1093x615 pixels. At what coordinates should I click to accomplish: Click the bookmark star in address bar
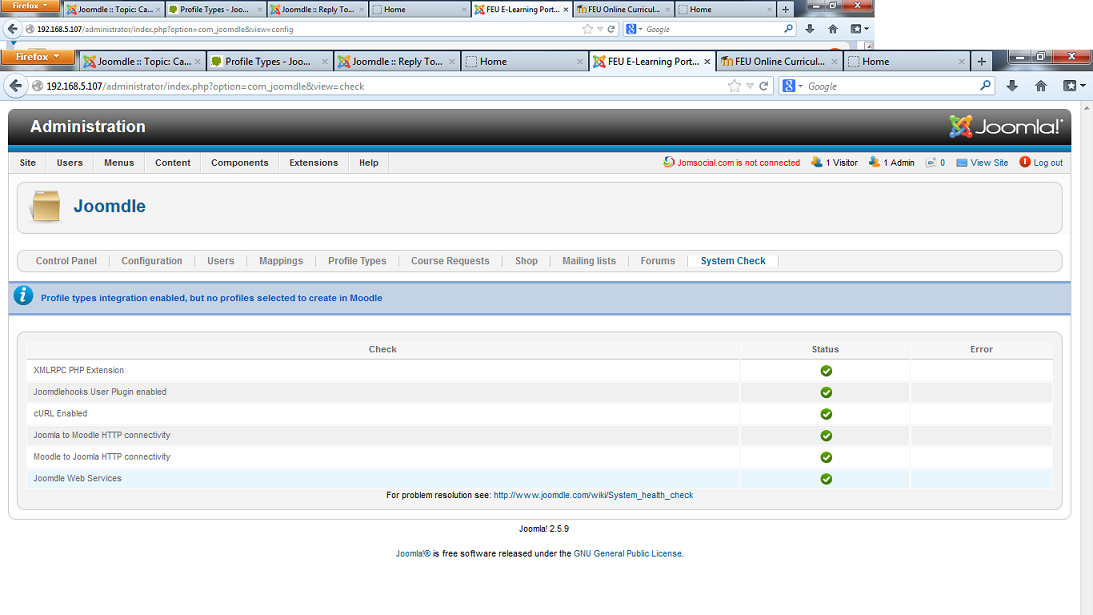tap(735, 86)
